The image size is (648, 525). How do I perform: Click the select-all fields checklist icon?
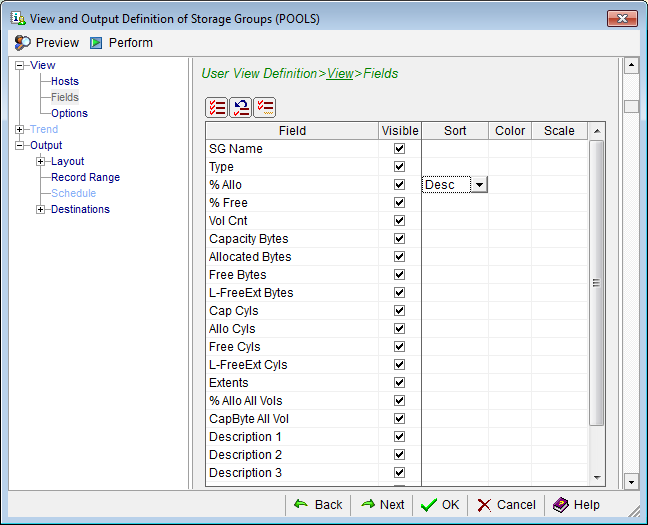coord(216,108)
